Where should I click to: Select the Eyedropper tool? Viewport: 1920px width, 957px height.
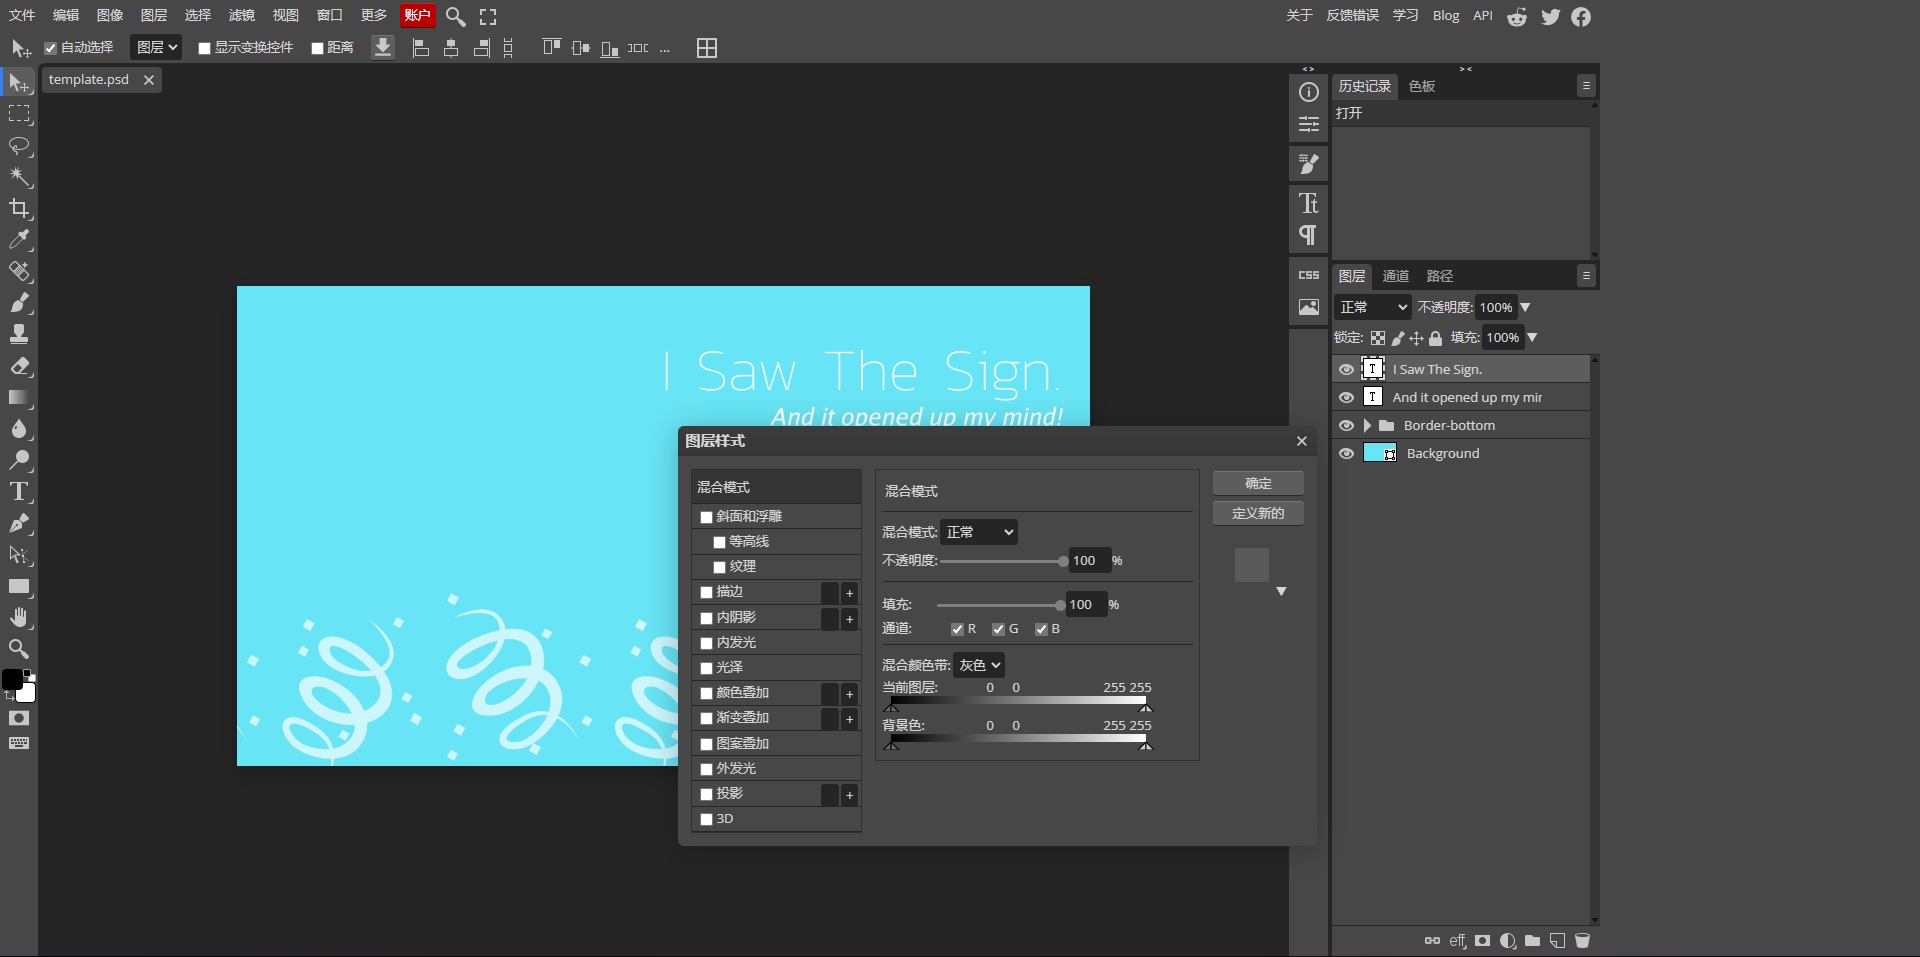point(19,240)
